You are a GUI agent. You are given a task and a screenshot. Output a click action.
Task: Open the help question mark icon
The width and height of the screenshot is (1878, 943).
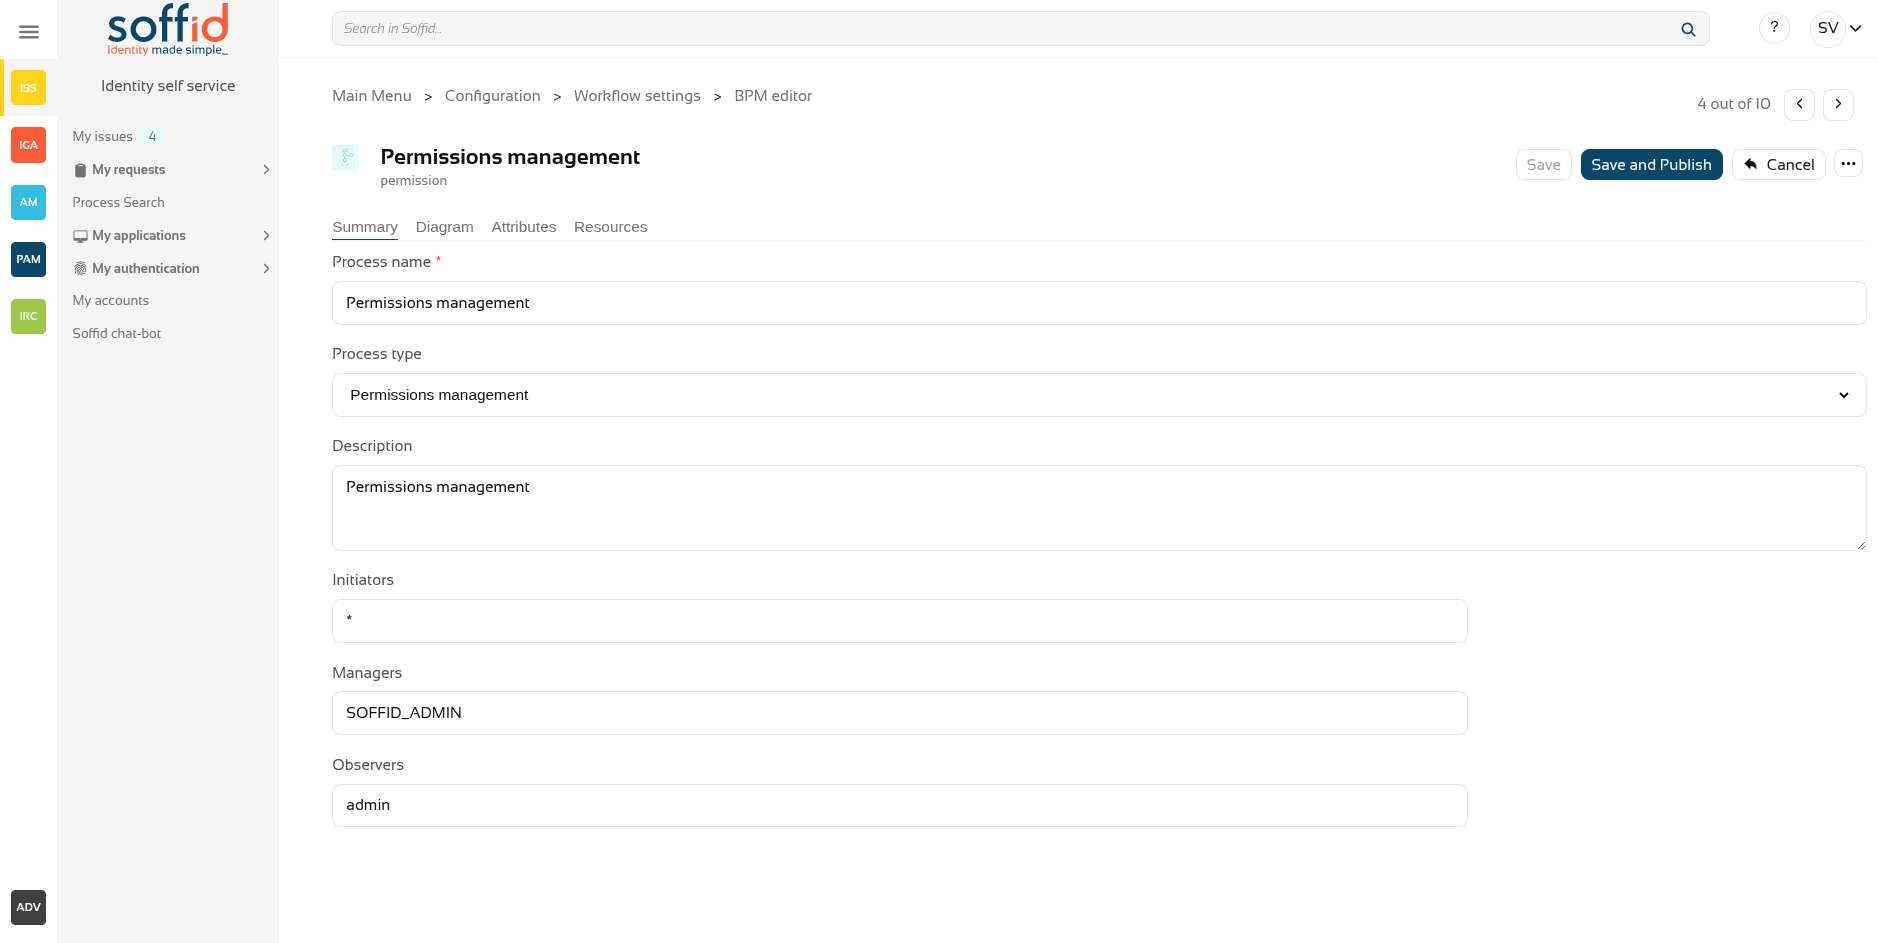tap(1774, 28)
